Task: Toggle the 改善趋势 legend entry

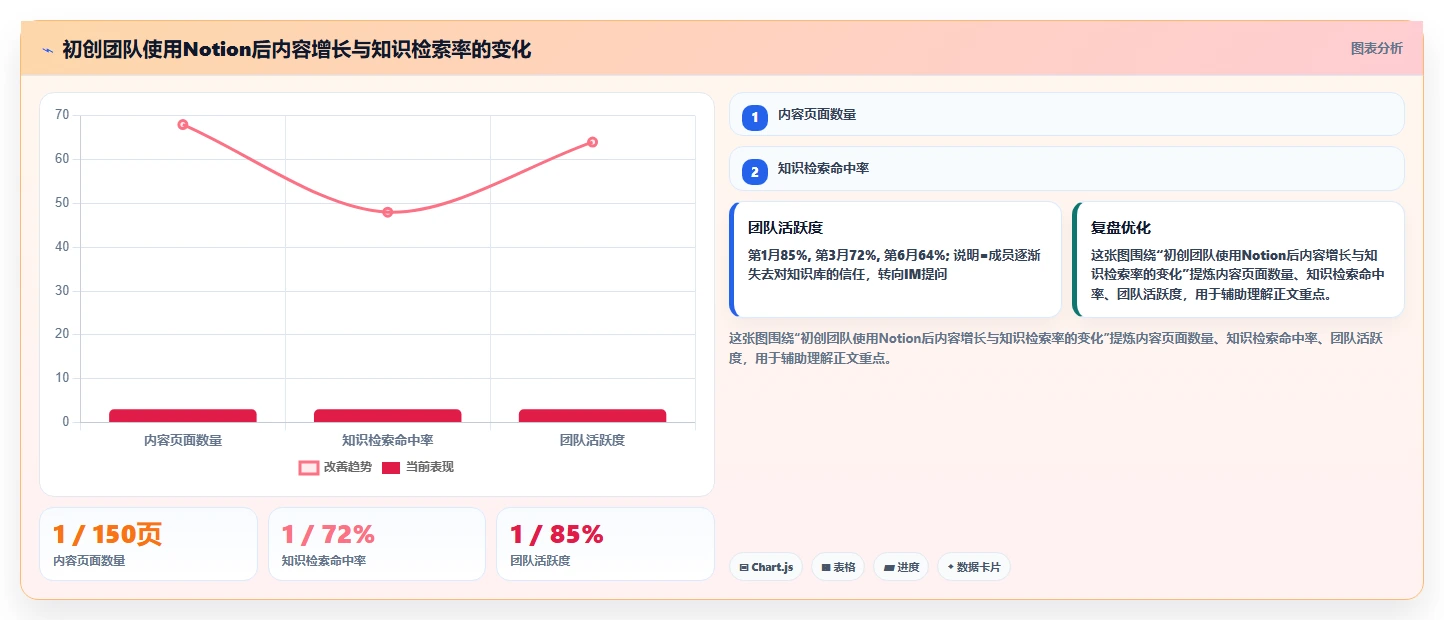Action: [335, 467]
